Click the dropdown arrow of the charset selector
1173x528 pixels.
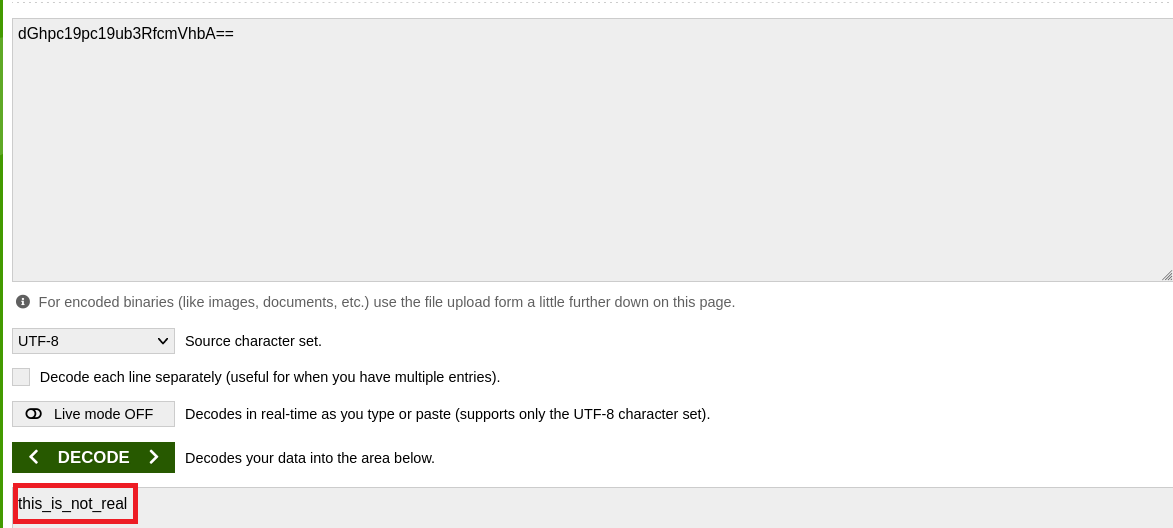(x=163, y=341)
